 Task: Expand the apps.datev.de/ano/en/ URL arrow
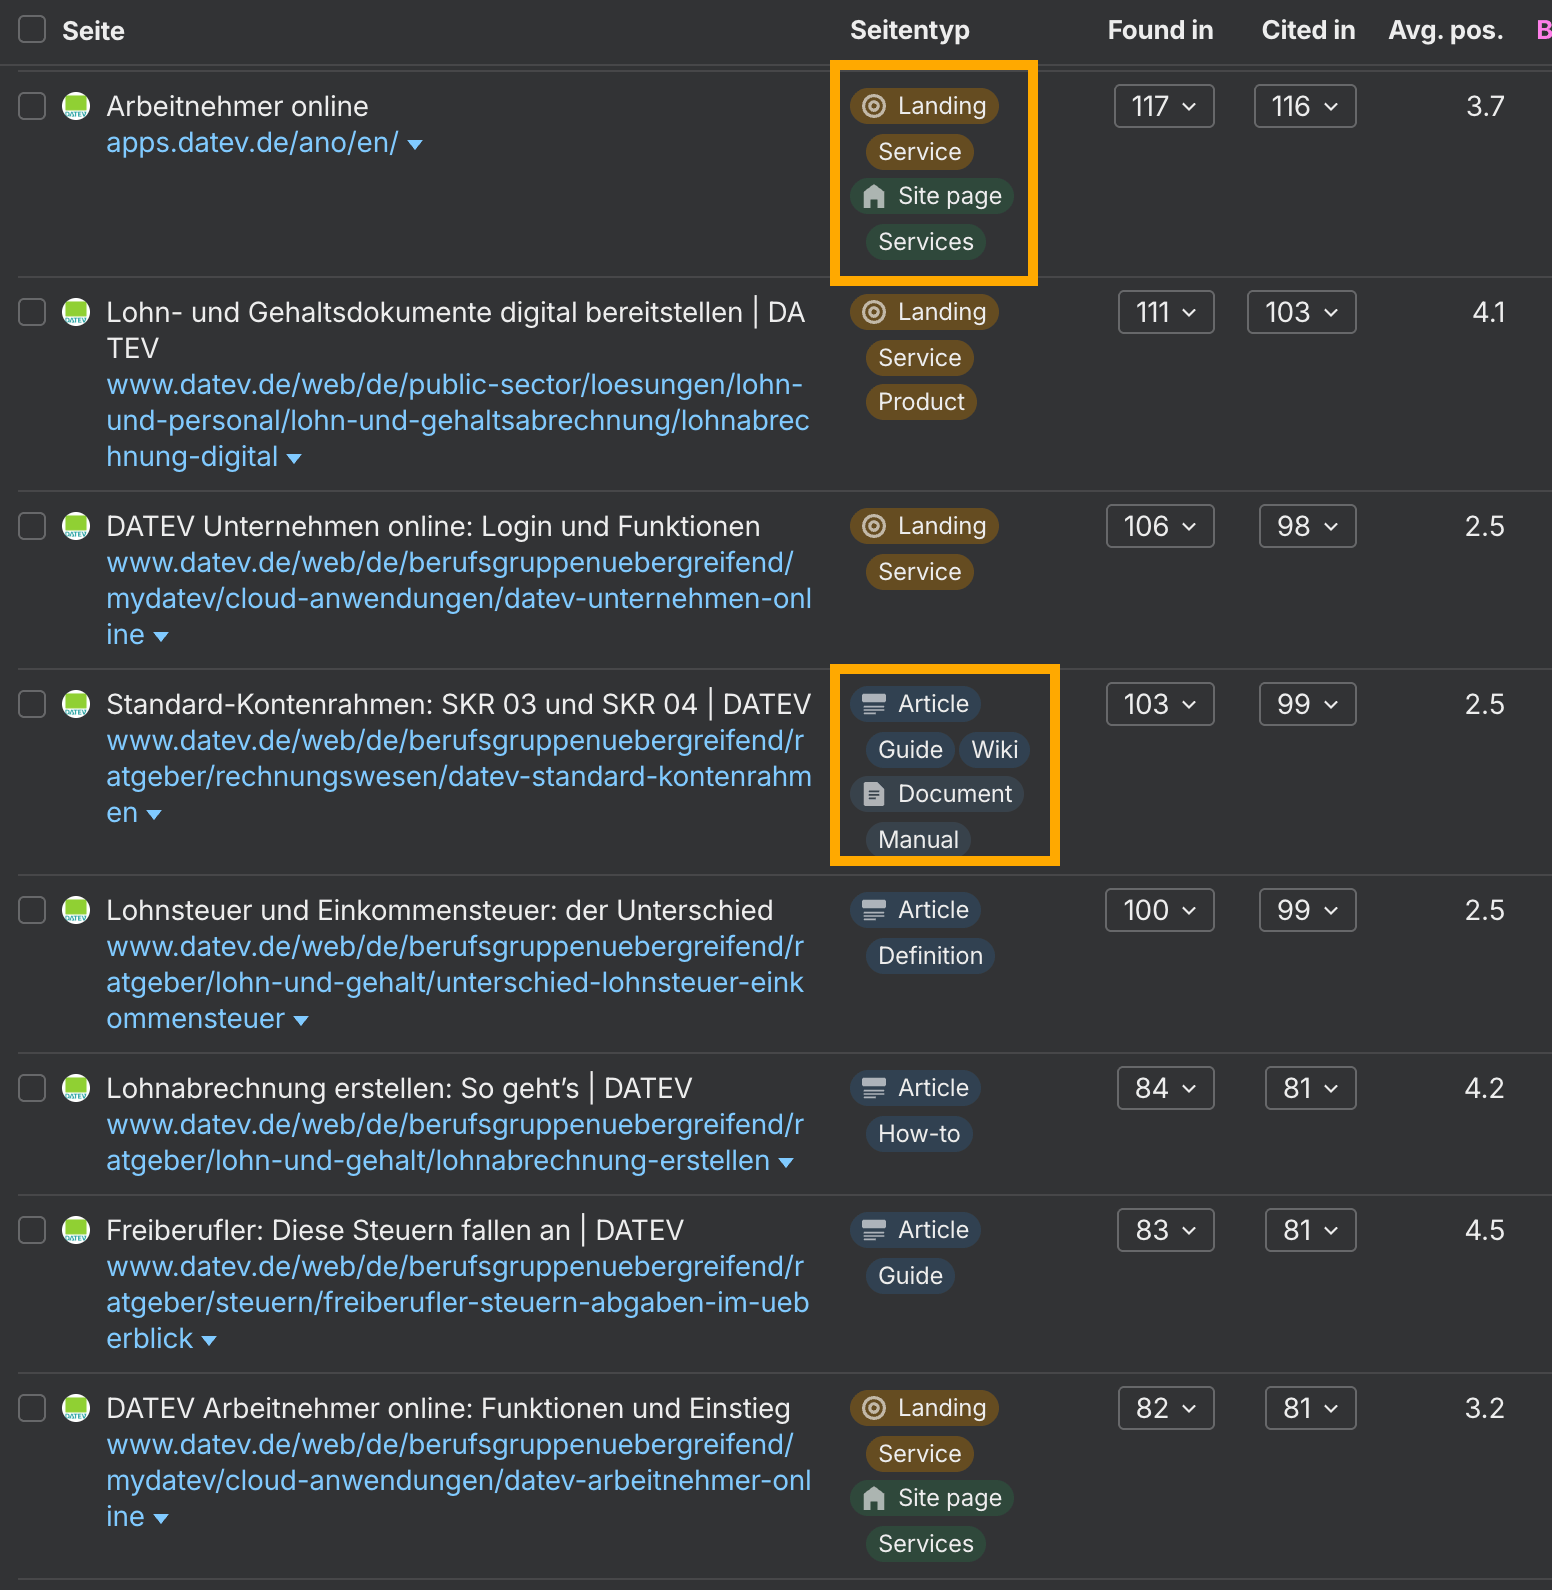click(415, 145)
